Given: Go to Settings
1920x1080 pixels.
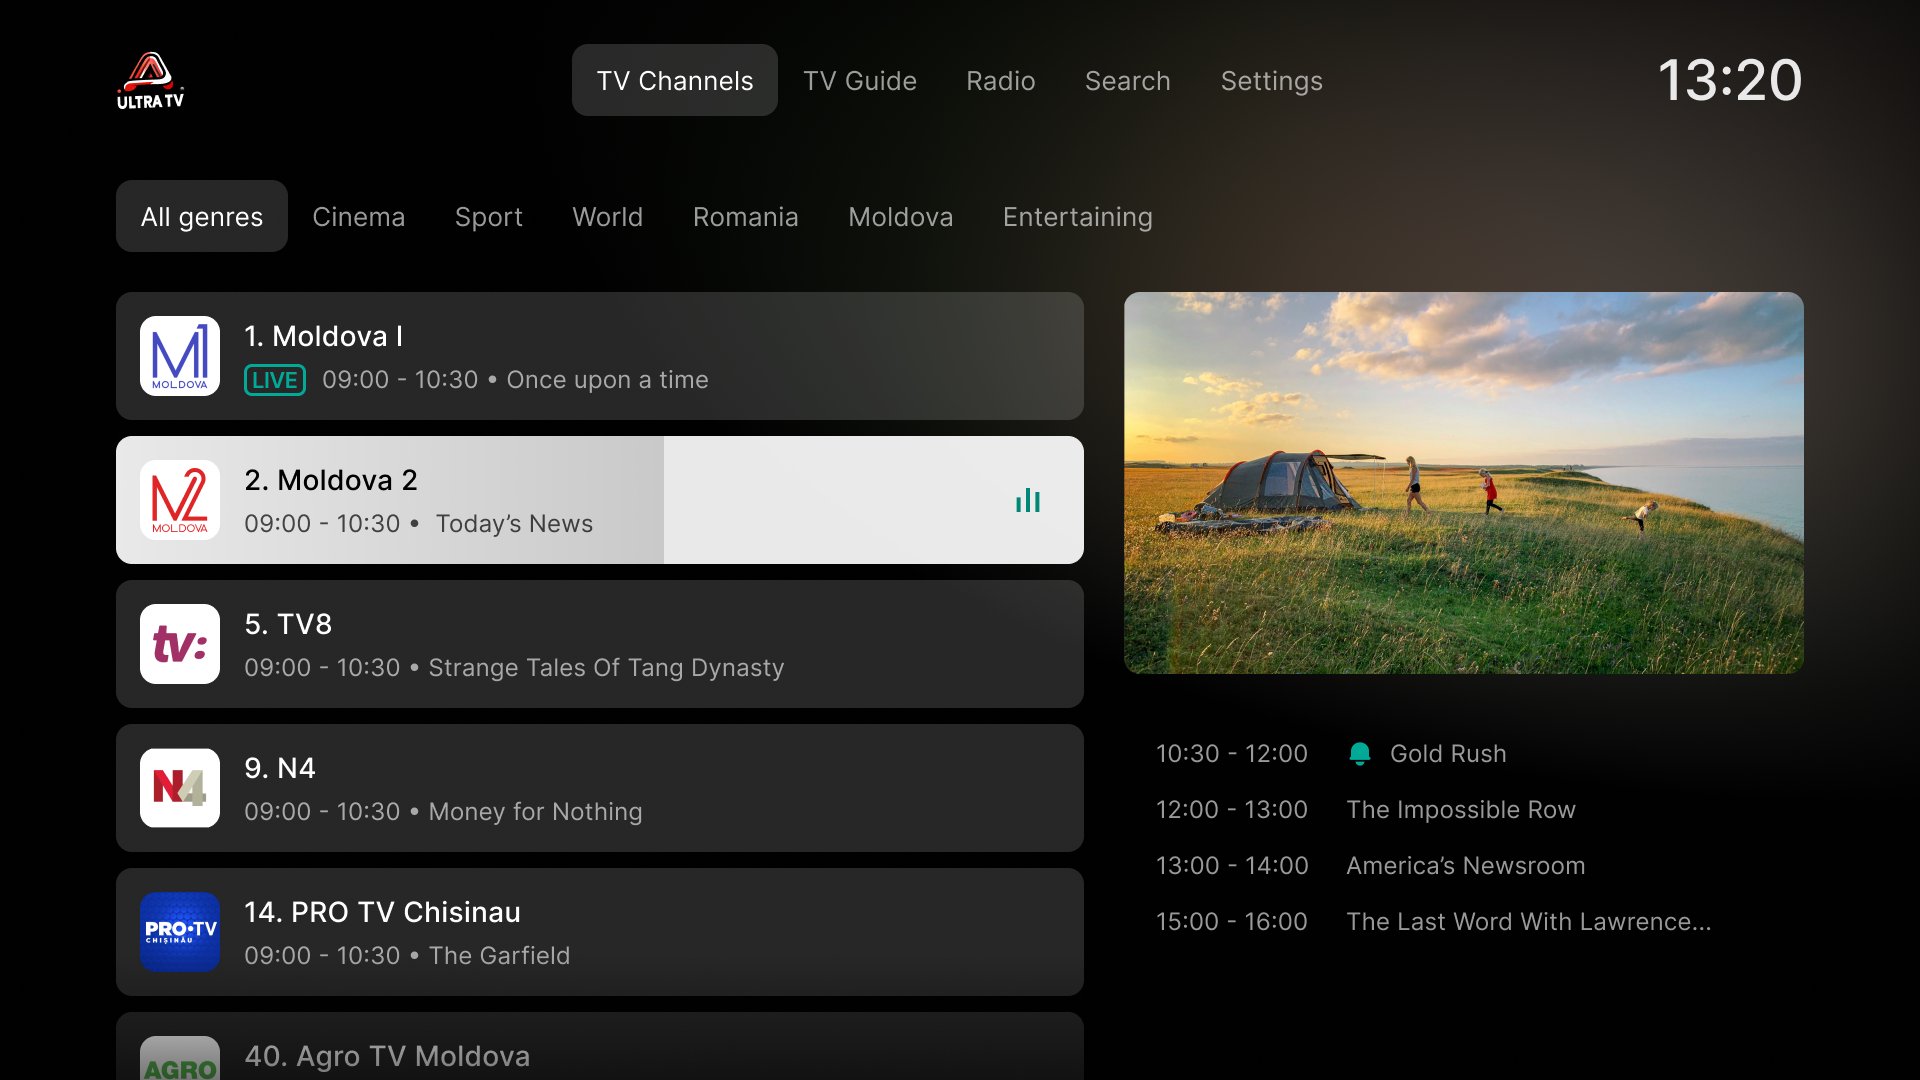Looking at the screenshot, I should click(1271, 80).
